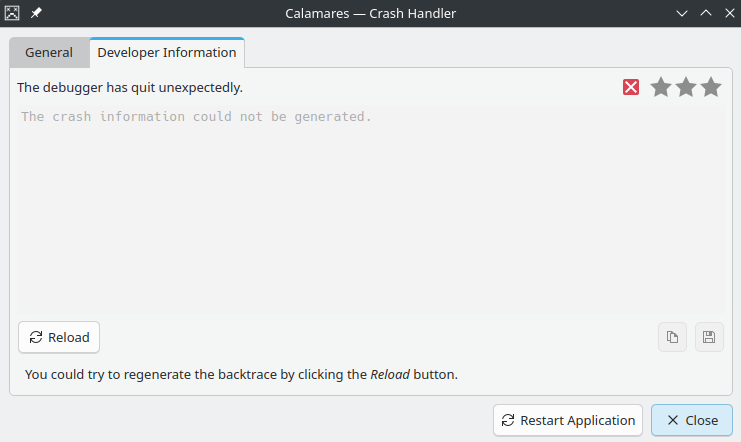Click the save backtrace to file icon
The width and height of the screenshot is (741, 442).
click(709, 337)
